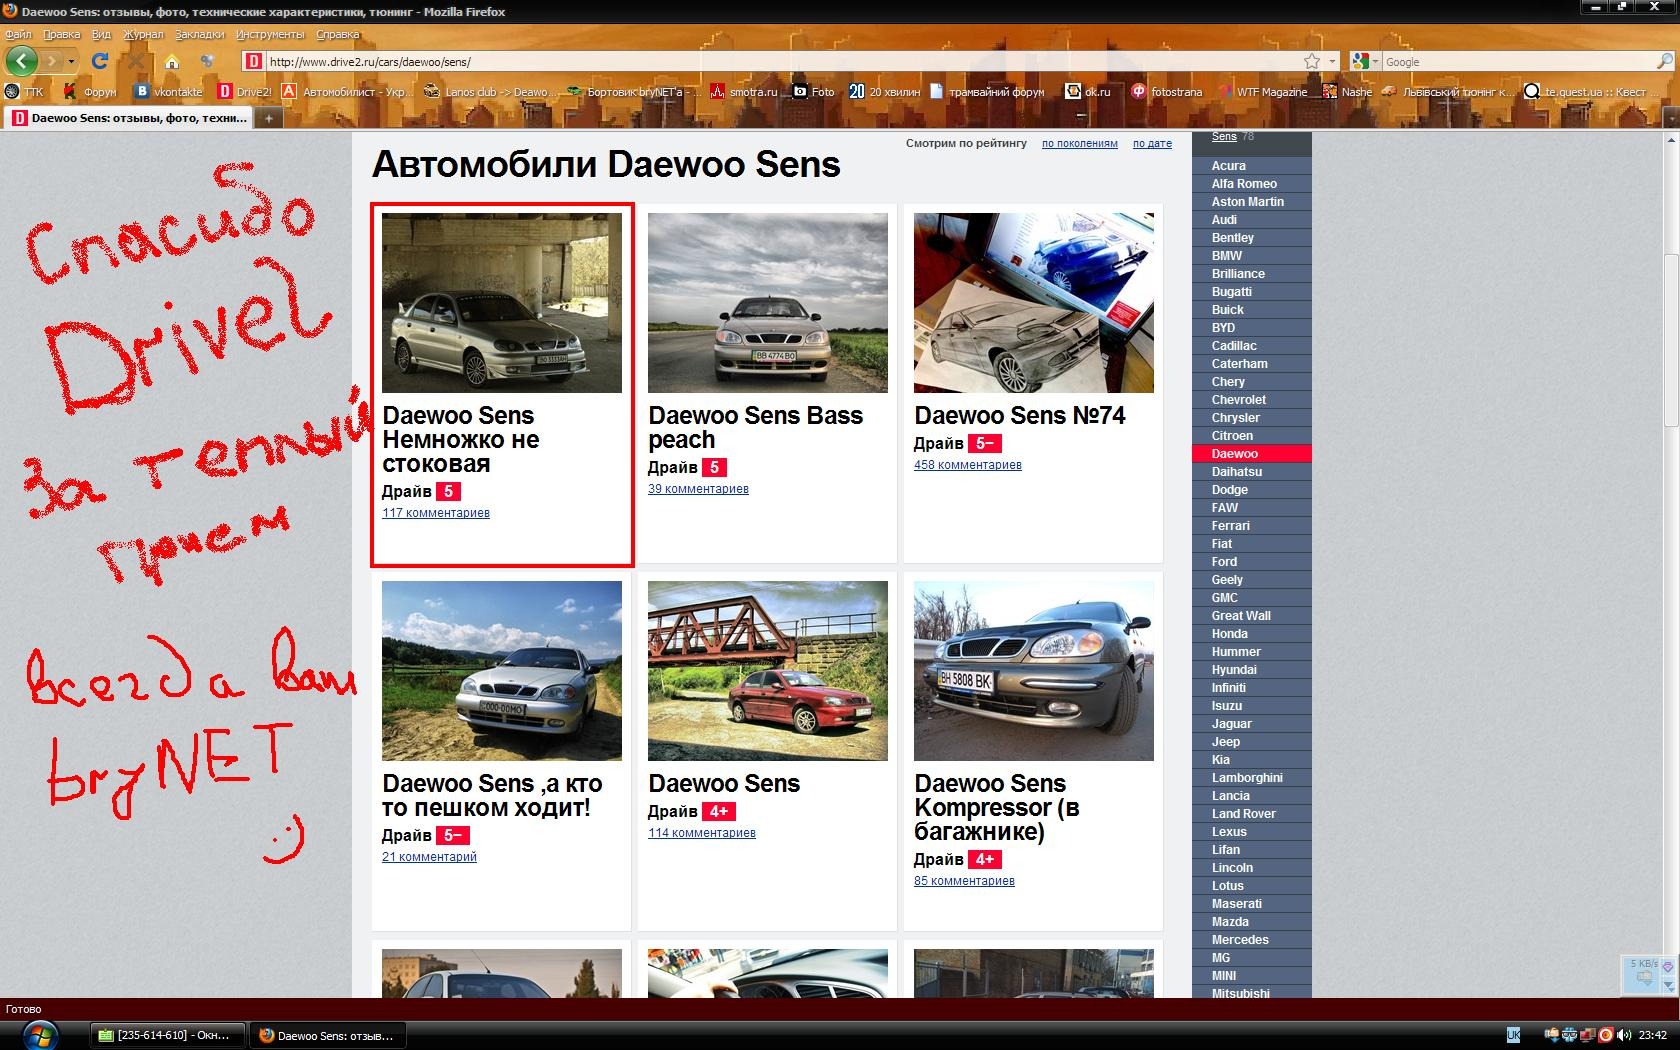Click the search magnifier icon

[1664, 61]
